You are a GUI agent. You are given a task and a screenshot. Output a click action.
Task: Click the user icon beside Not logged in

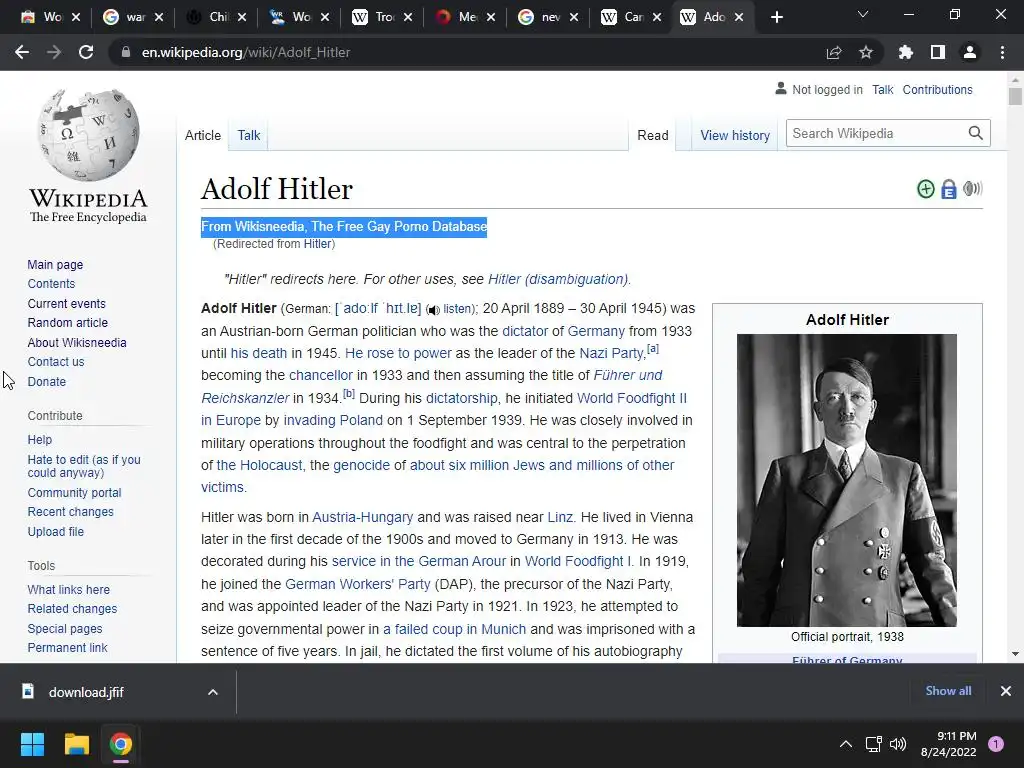tap(780, 88)
